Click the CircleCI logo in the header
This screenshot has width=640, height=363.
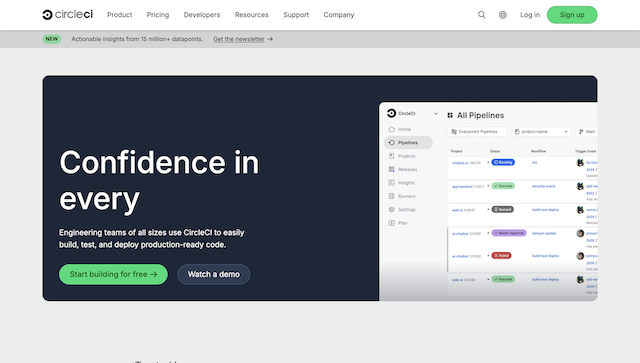(68, 15)
